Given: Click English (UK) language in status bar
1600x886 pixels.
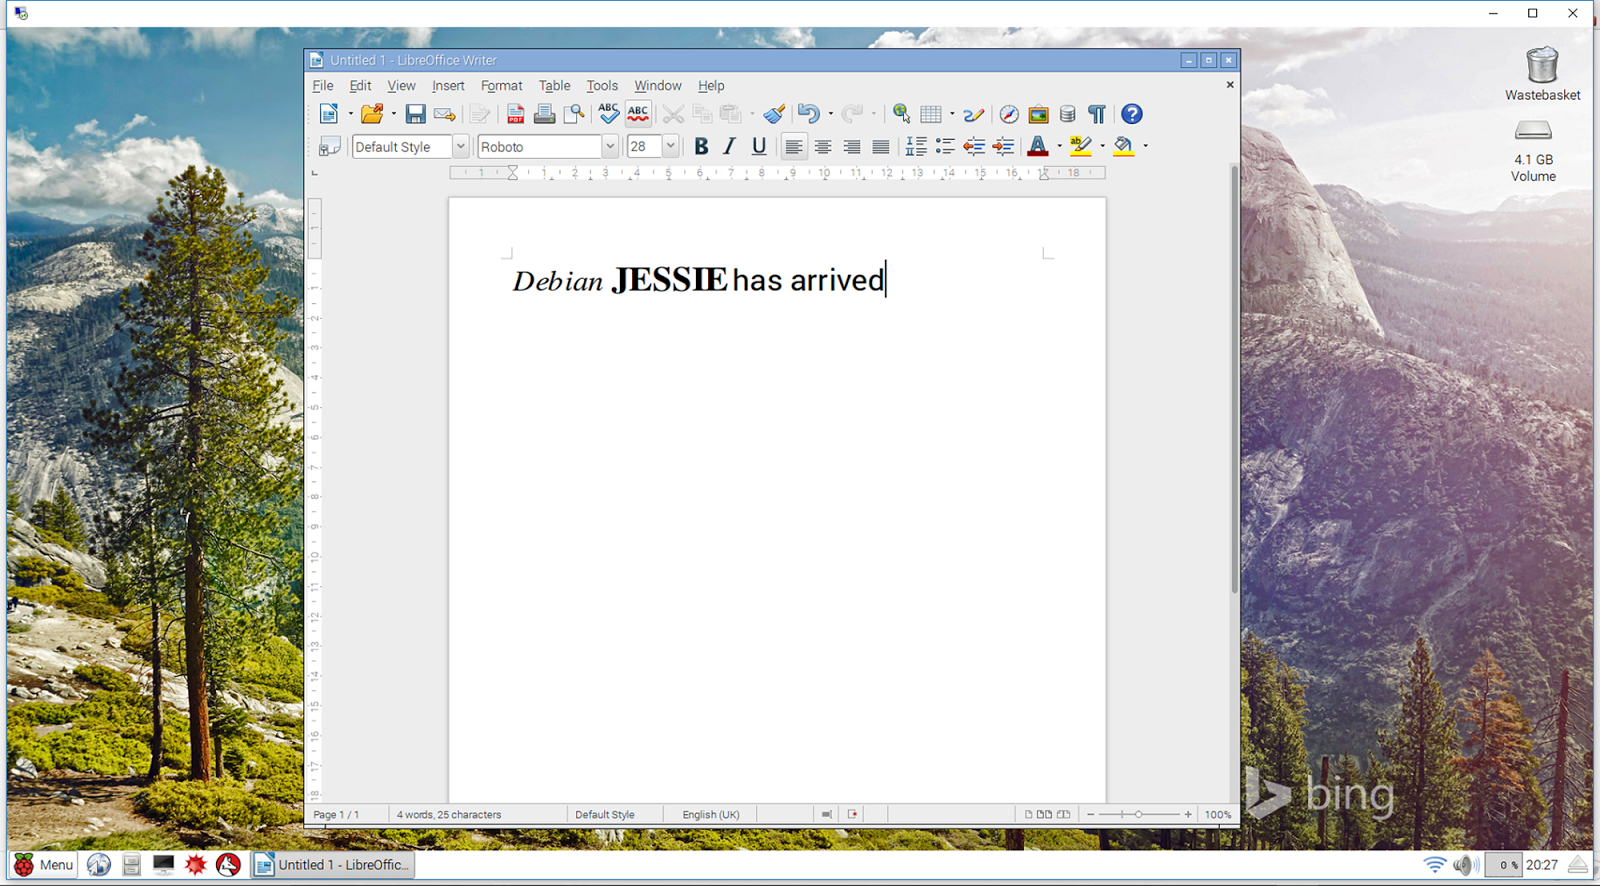Looking at the screenshot, I should pyautogui.click(x=711, y=815).
